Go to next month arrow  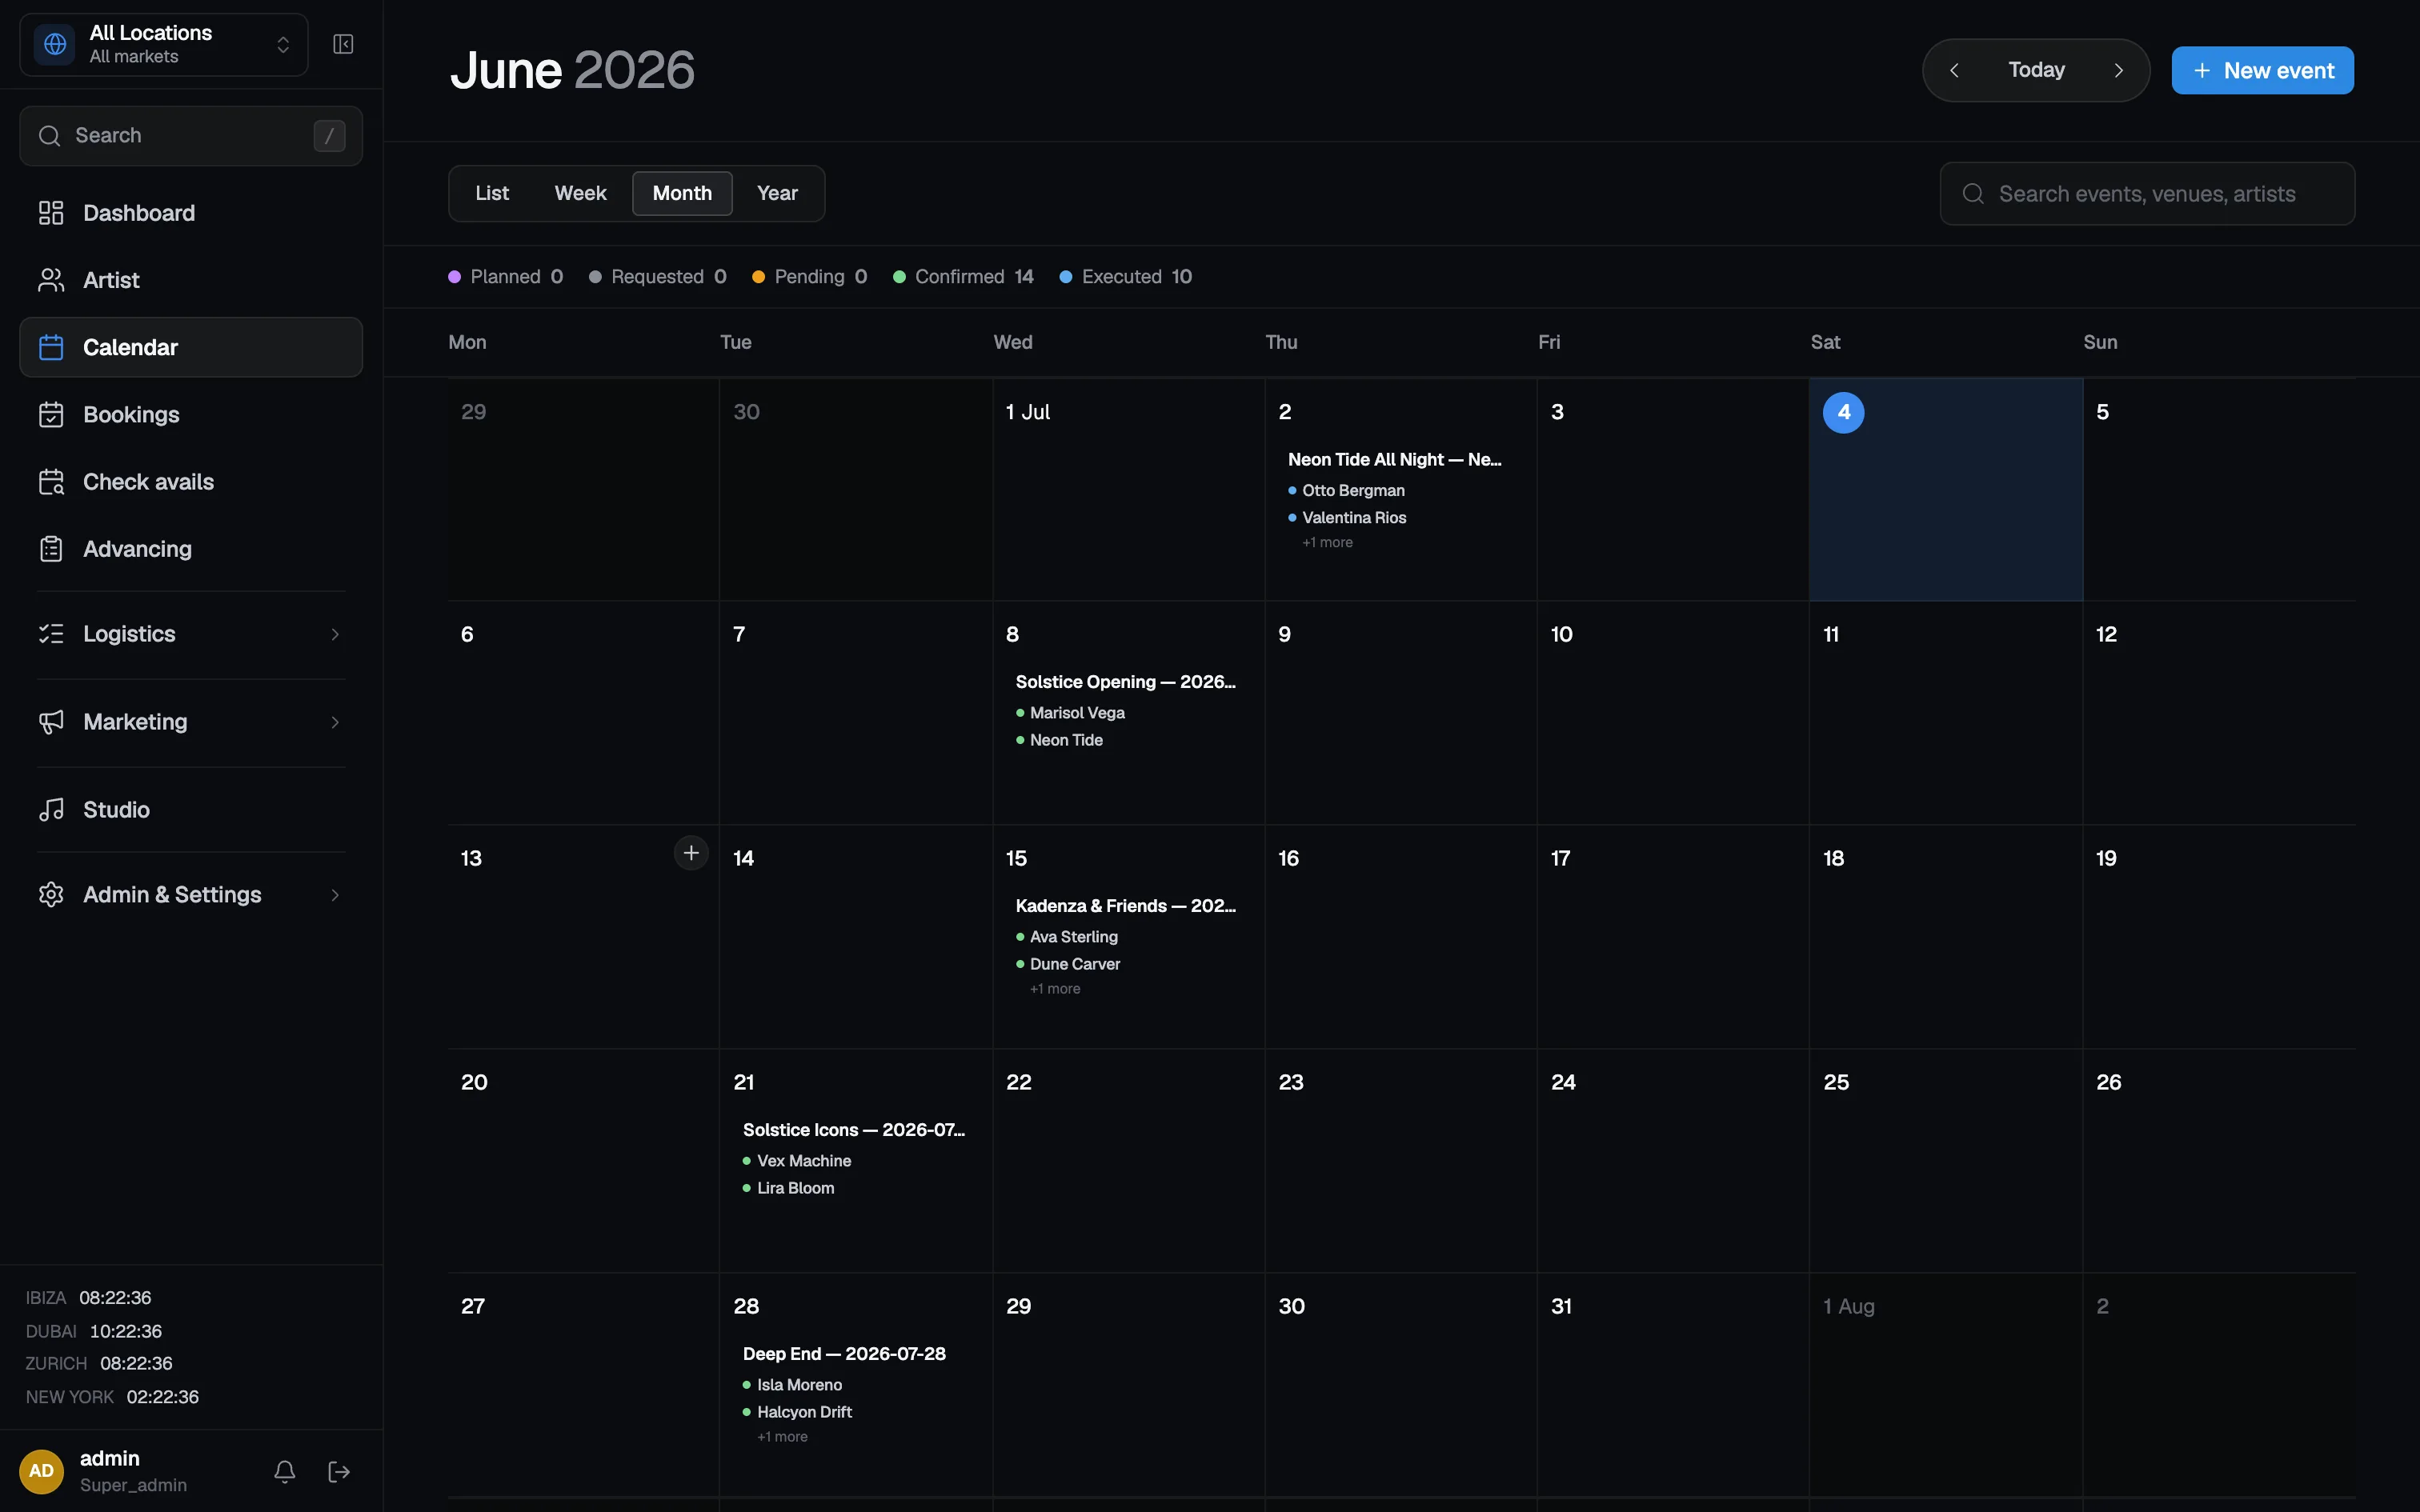click(x=2118, y=70)
